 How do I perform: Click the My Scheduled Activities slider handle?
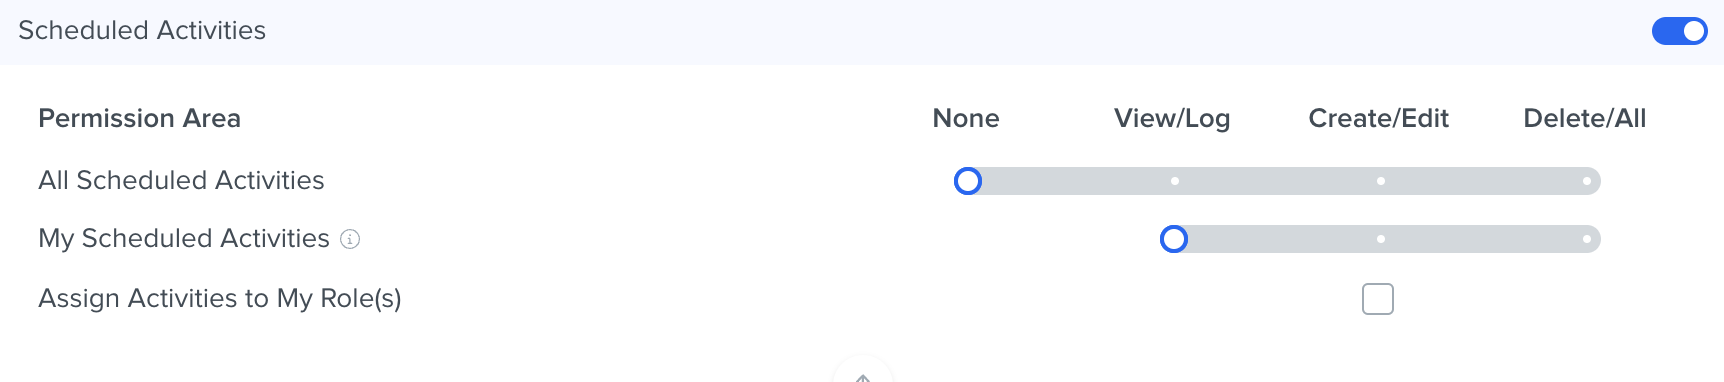1174,239
